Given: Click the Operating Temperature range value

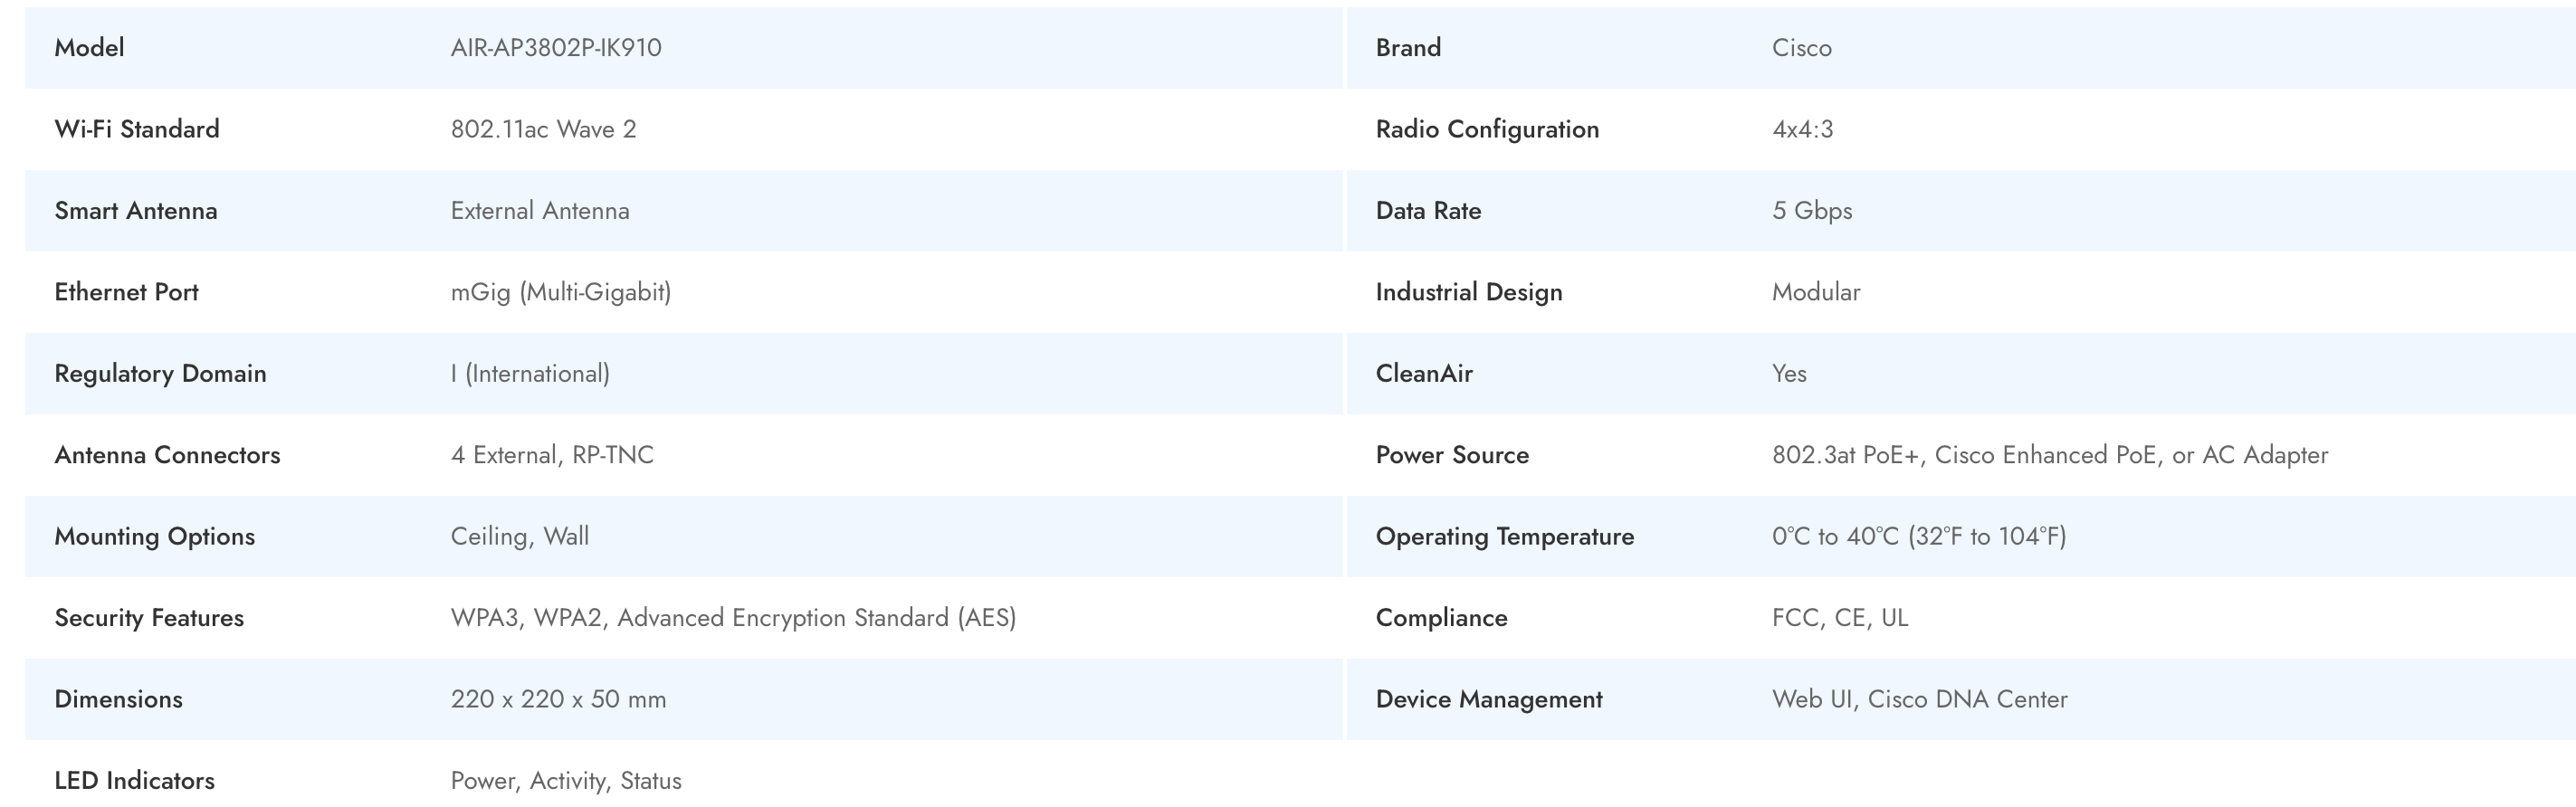Looking at the screenshot, I should tap(1918, 537).
